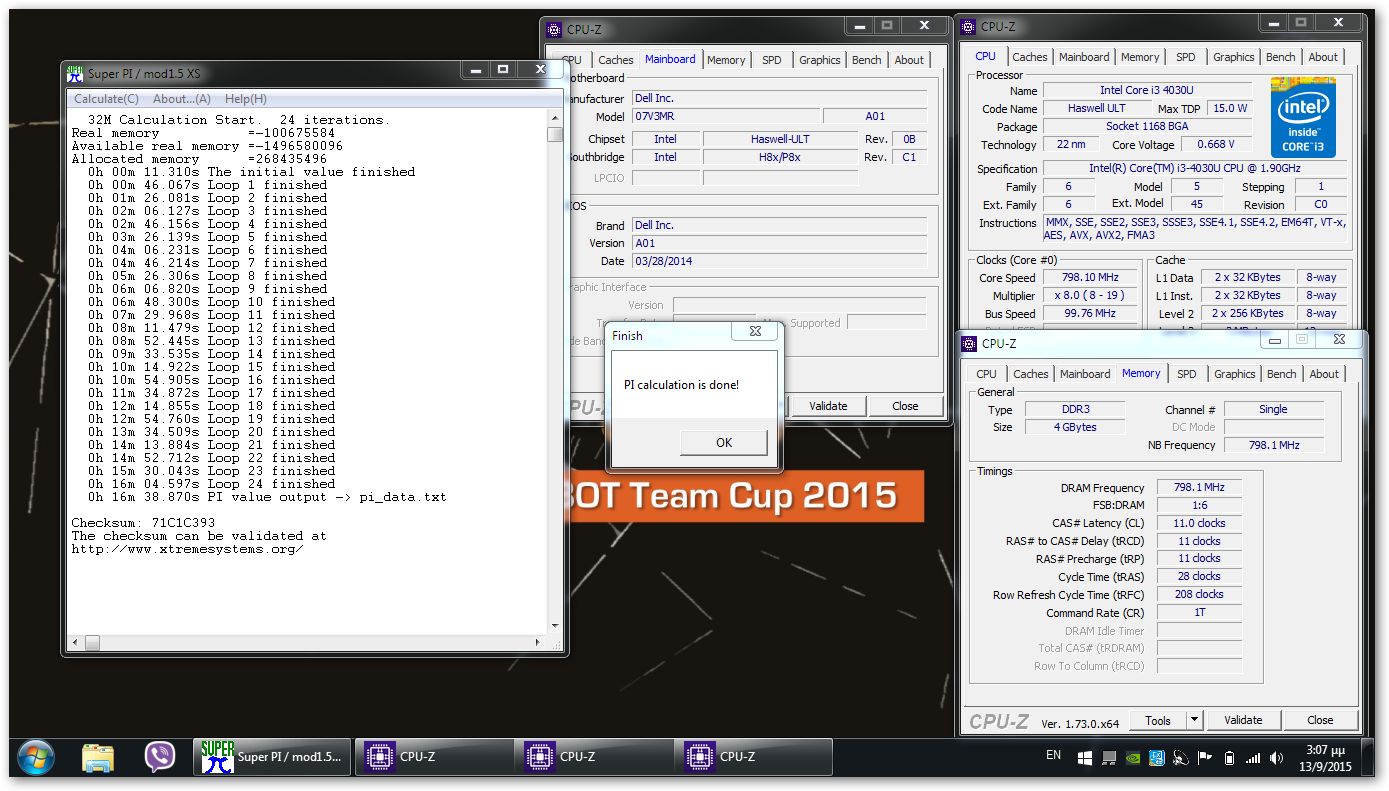
Task: Click Super PI scrollbar up arrow
Action: [x=554, y=119]
